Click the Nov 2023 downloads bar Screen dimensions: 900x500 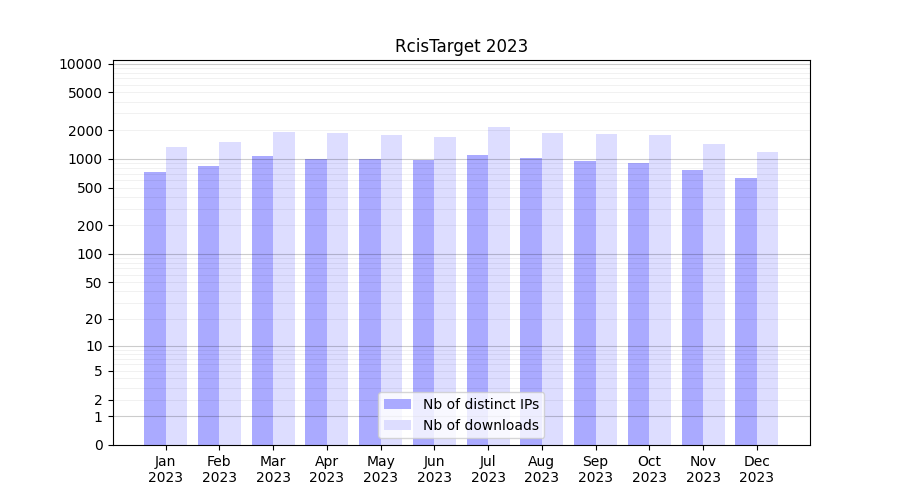714,294
